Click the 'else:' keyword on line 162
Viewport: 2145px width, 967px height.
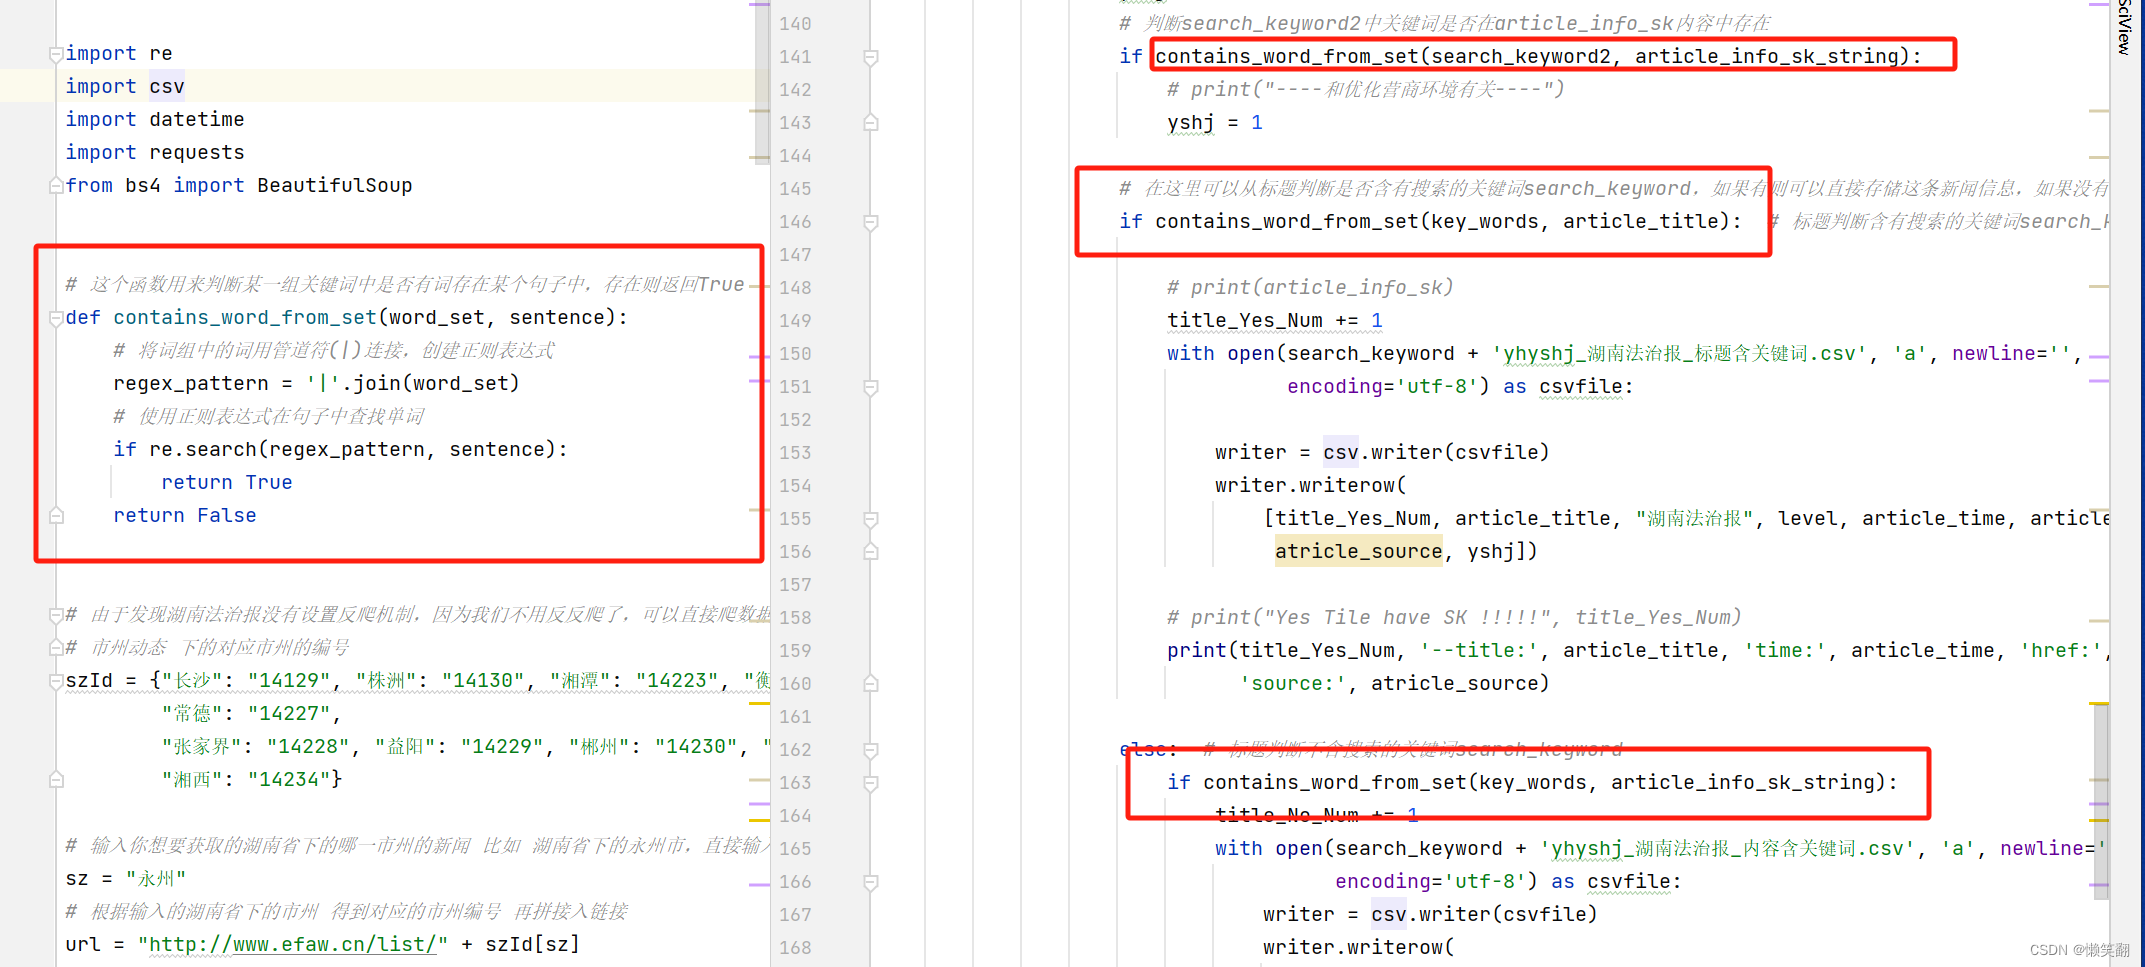coord(1149,750)
